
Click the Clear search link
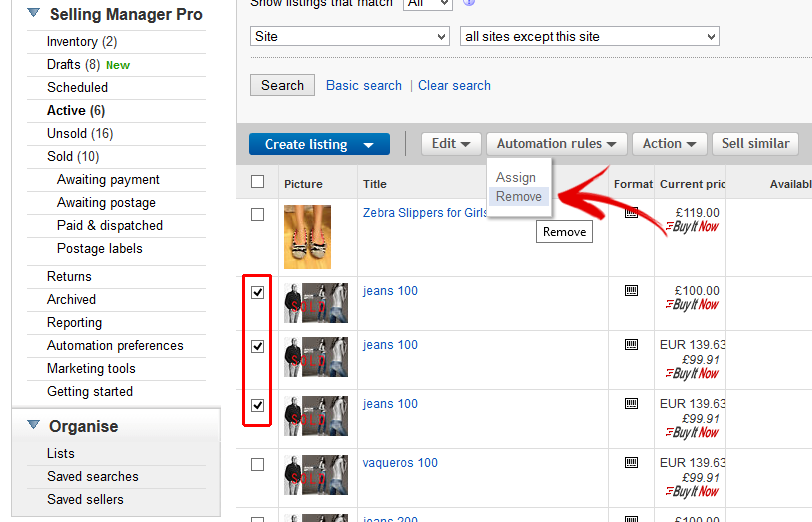(454, 85)
